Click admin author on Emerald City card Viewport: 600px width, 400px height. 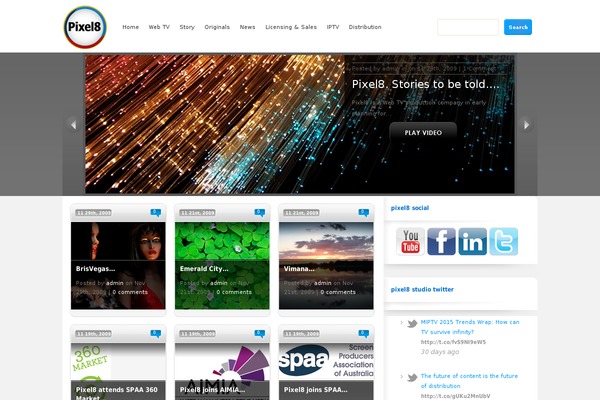click(218, 283)
